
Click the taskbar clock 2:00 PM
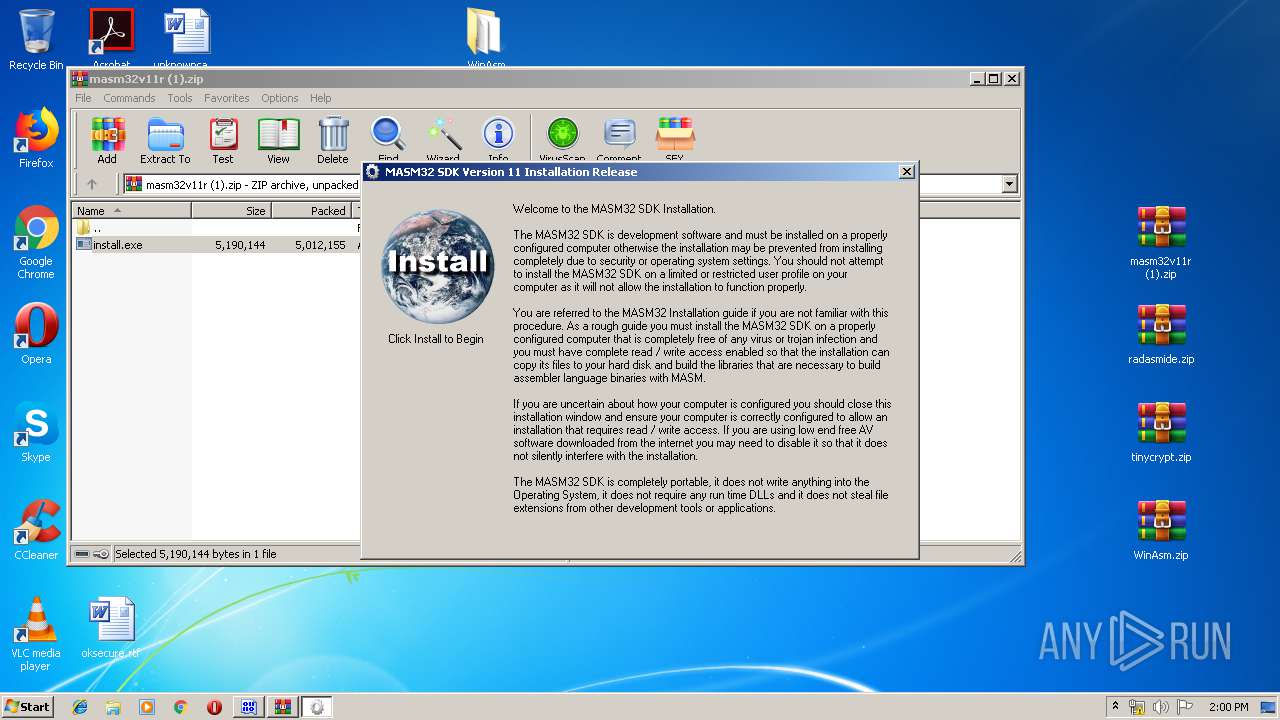point(1228,707)
